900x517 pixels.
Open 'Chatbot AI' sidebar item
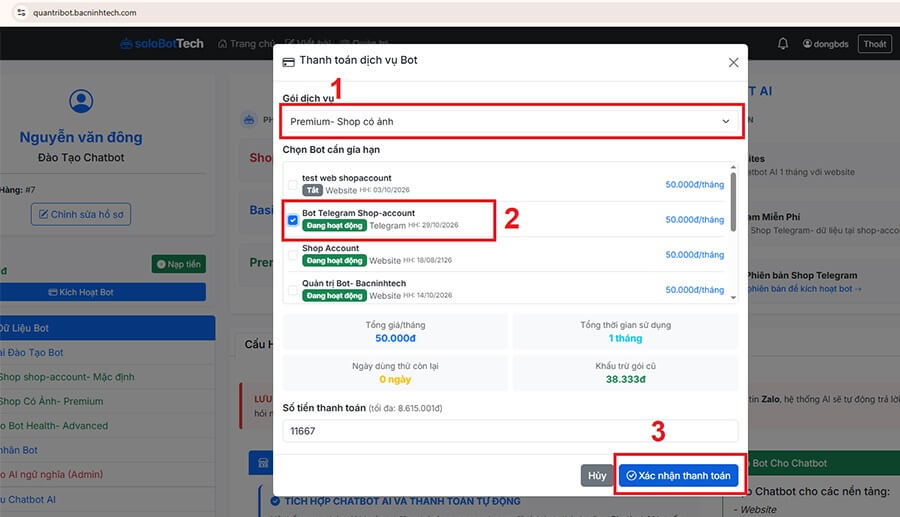point(107,499)
